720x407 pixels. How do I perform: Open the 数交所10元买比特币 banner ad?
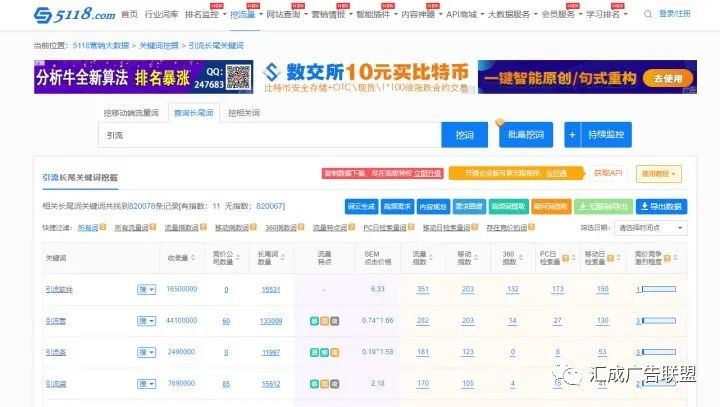tap(366, 77)
